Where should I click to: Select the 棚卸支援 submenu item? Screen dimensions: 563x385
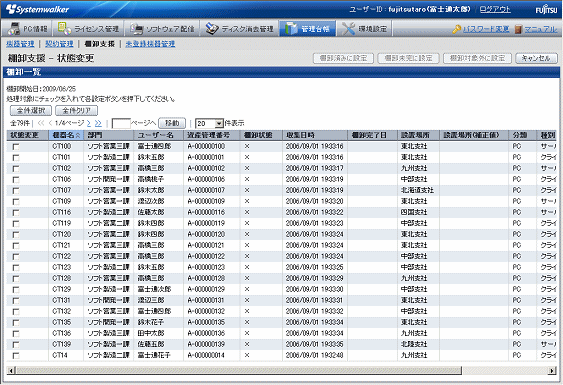click(x=99, y=44)
